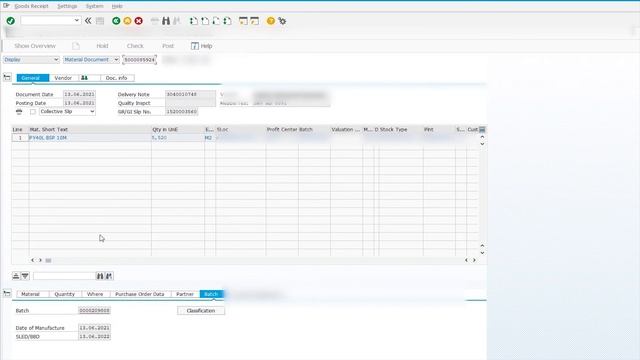This screenshot has width=640, height=360.
Task: Switch to the Doc. info header tab
Action: click(x=117, y=78)
